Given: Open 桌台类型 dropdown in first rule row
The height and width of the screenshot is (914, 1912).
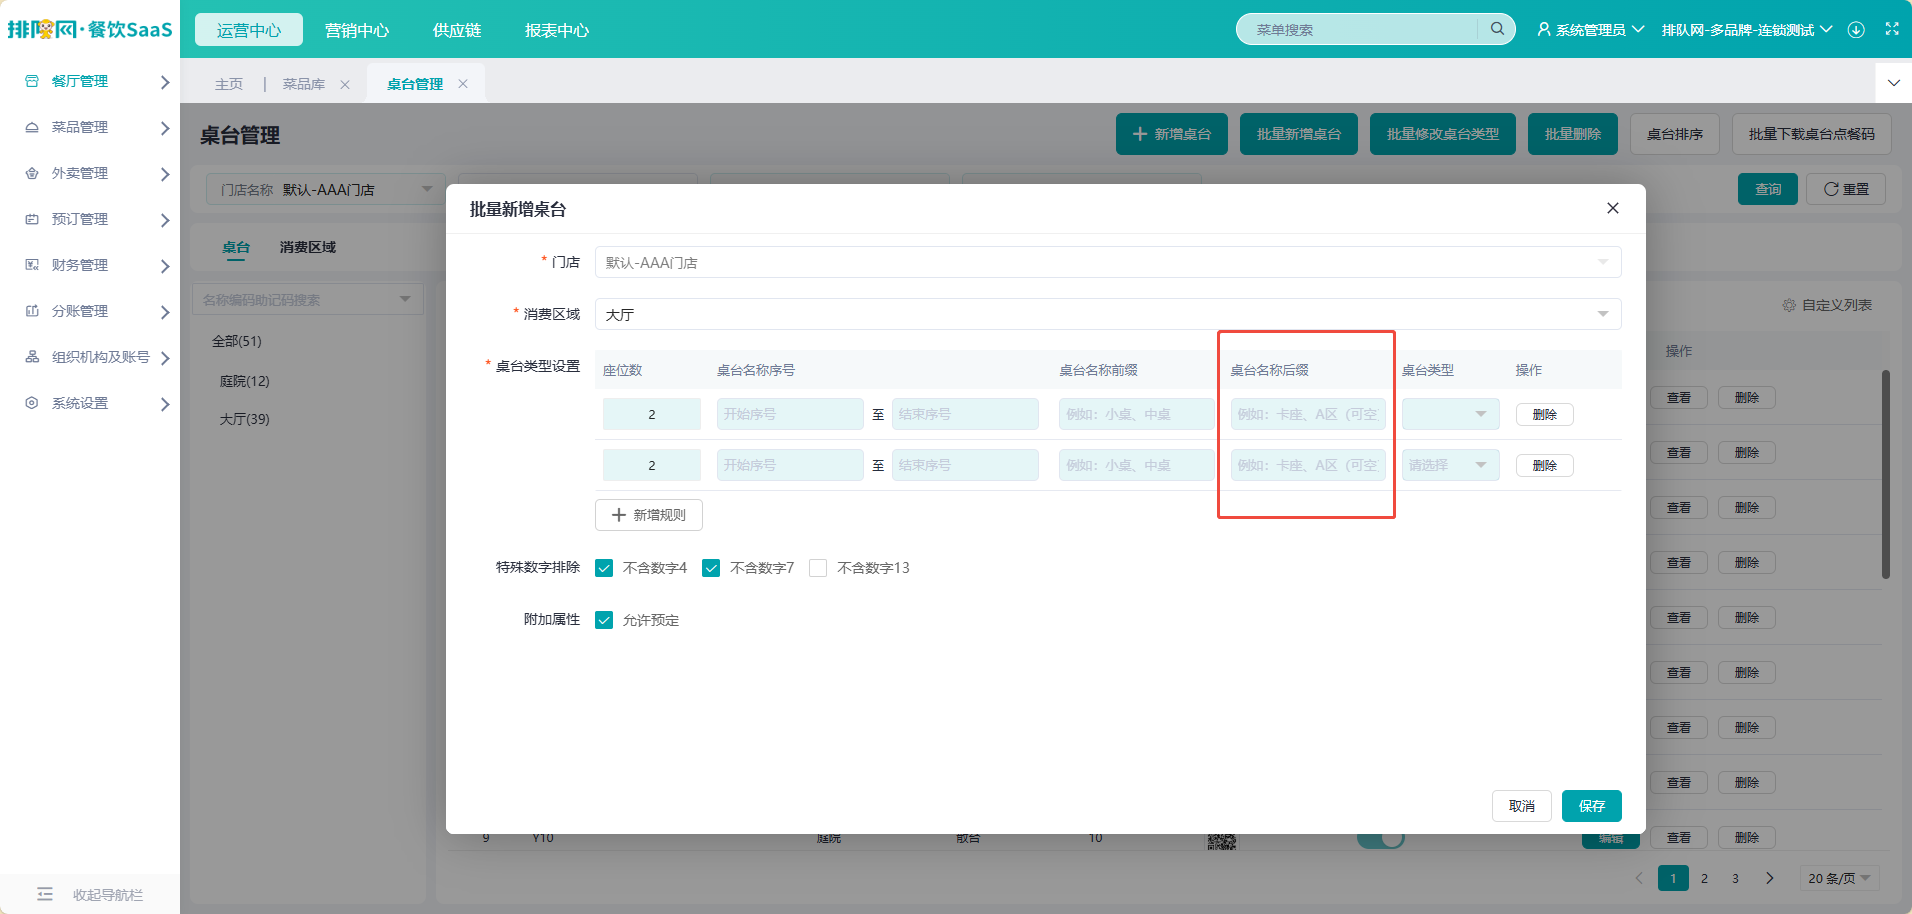Looking at the screenshot, I should (x=1450, y=414).
